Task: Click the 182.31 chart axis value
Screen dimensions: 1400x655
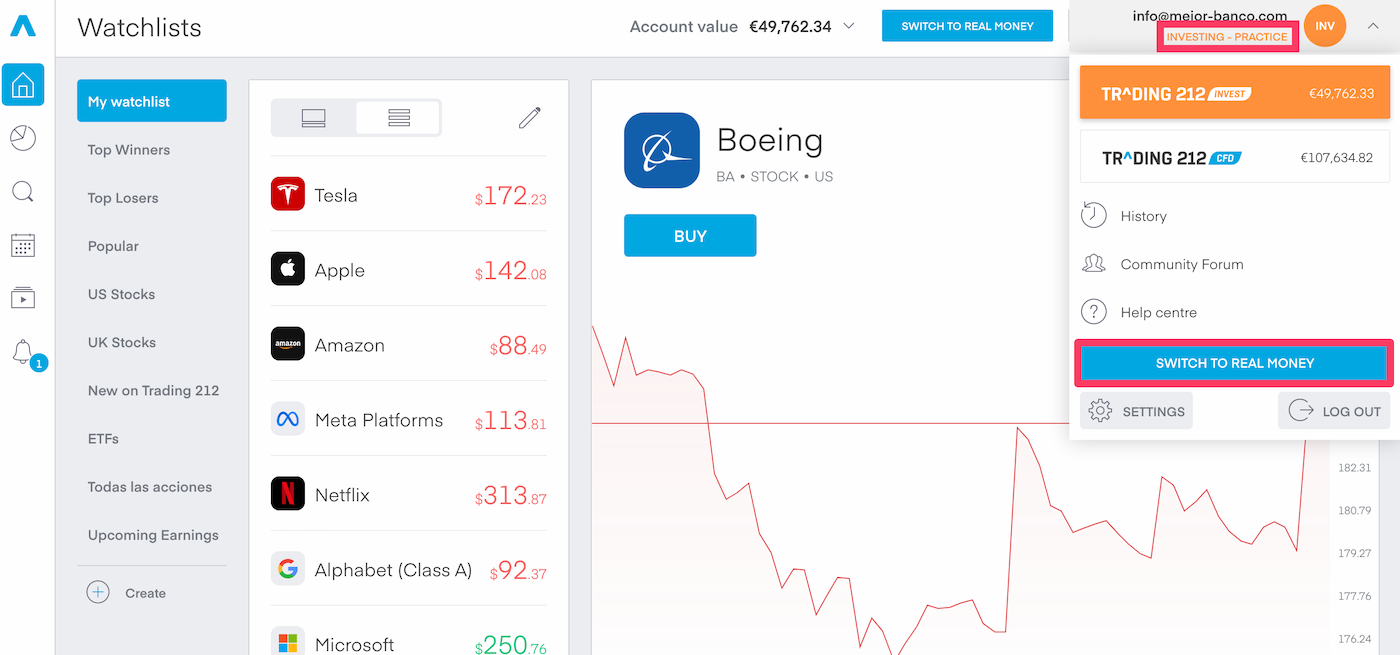Action: pyautogui.click(x=1354, y=467)
